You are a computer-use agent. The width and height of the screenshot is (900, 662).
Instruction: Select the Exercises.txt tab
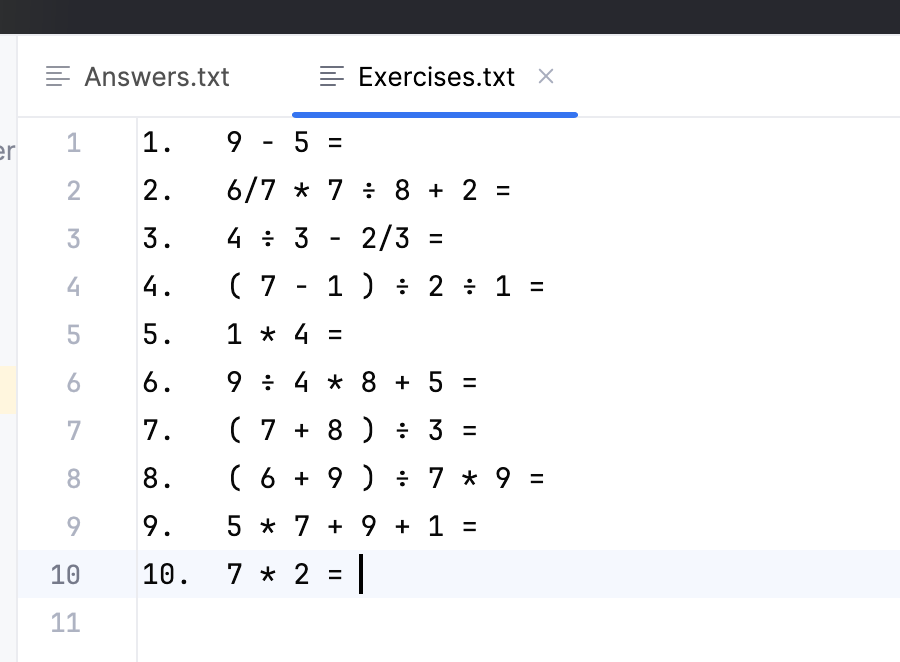pos(436,77)
